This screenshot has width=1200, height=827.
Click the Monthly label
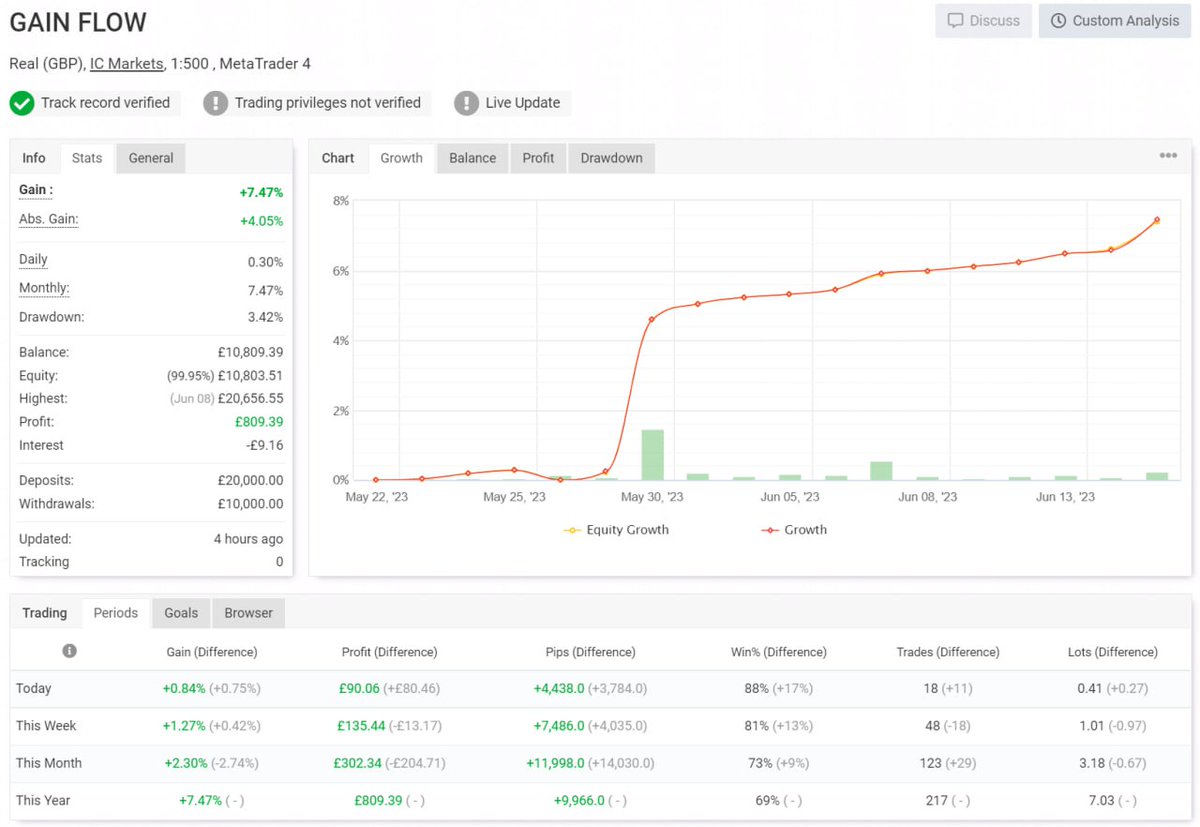pos(44,289)
